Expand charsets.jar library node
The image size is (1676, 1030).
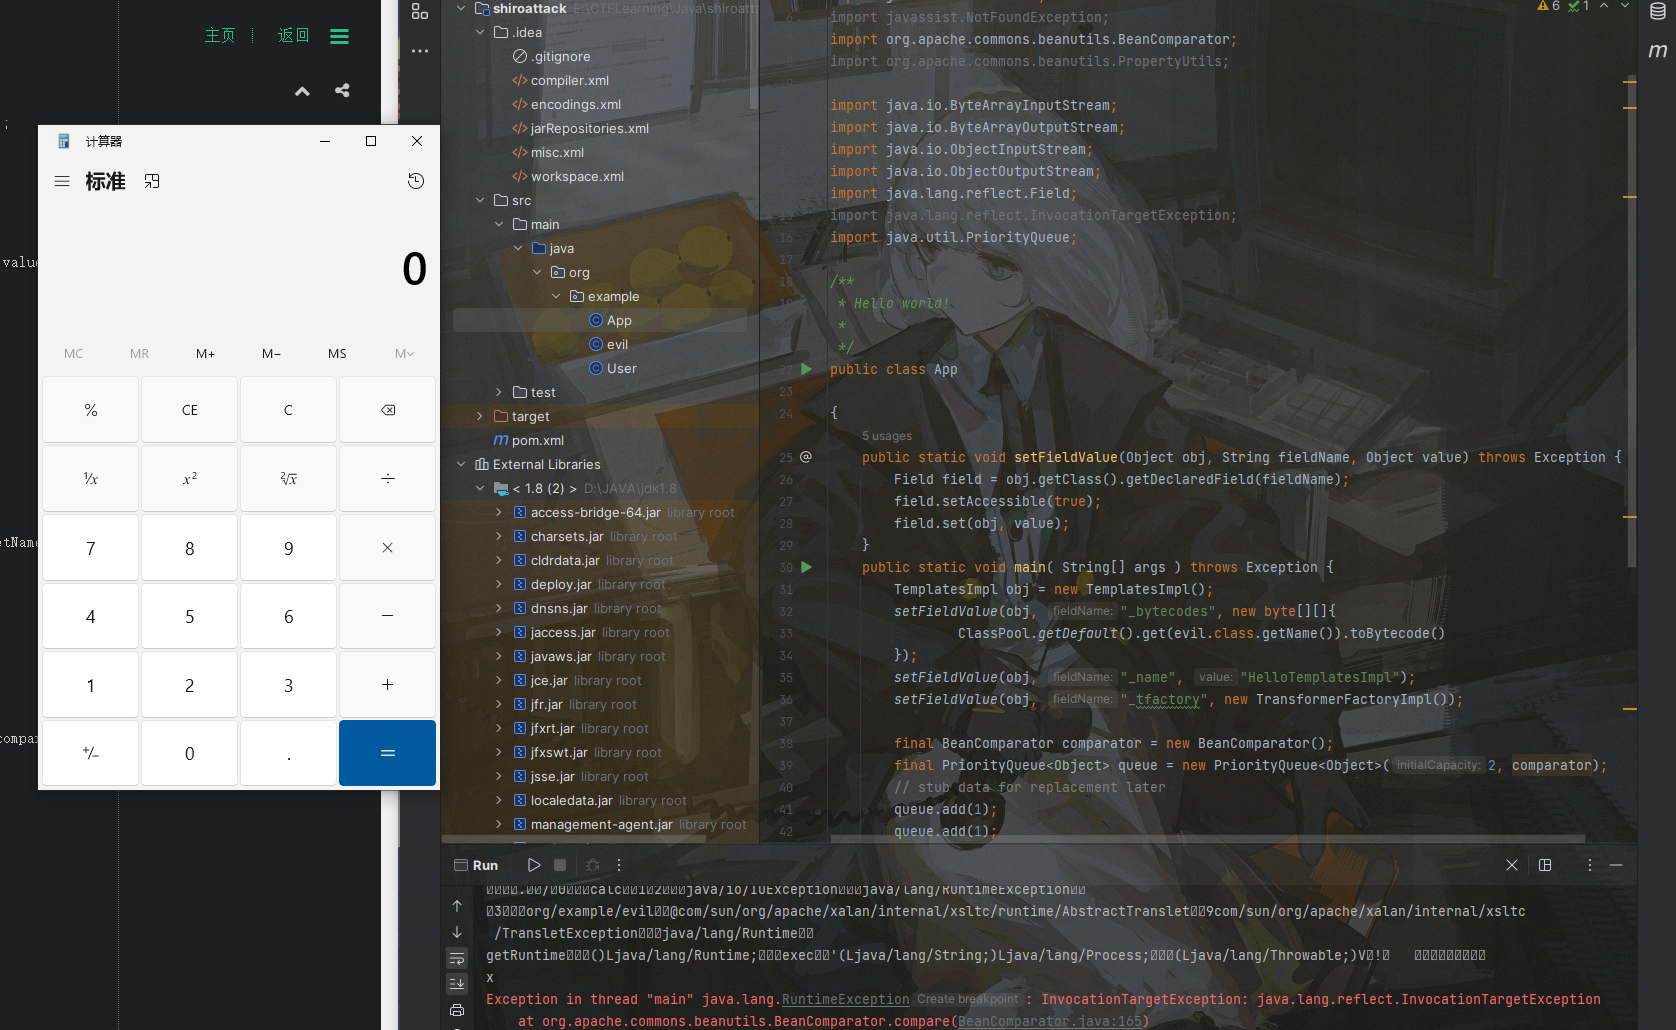pos(499,536)
